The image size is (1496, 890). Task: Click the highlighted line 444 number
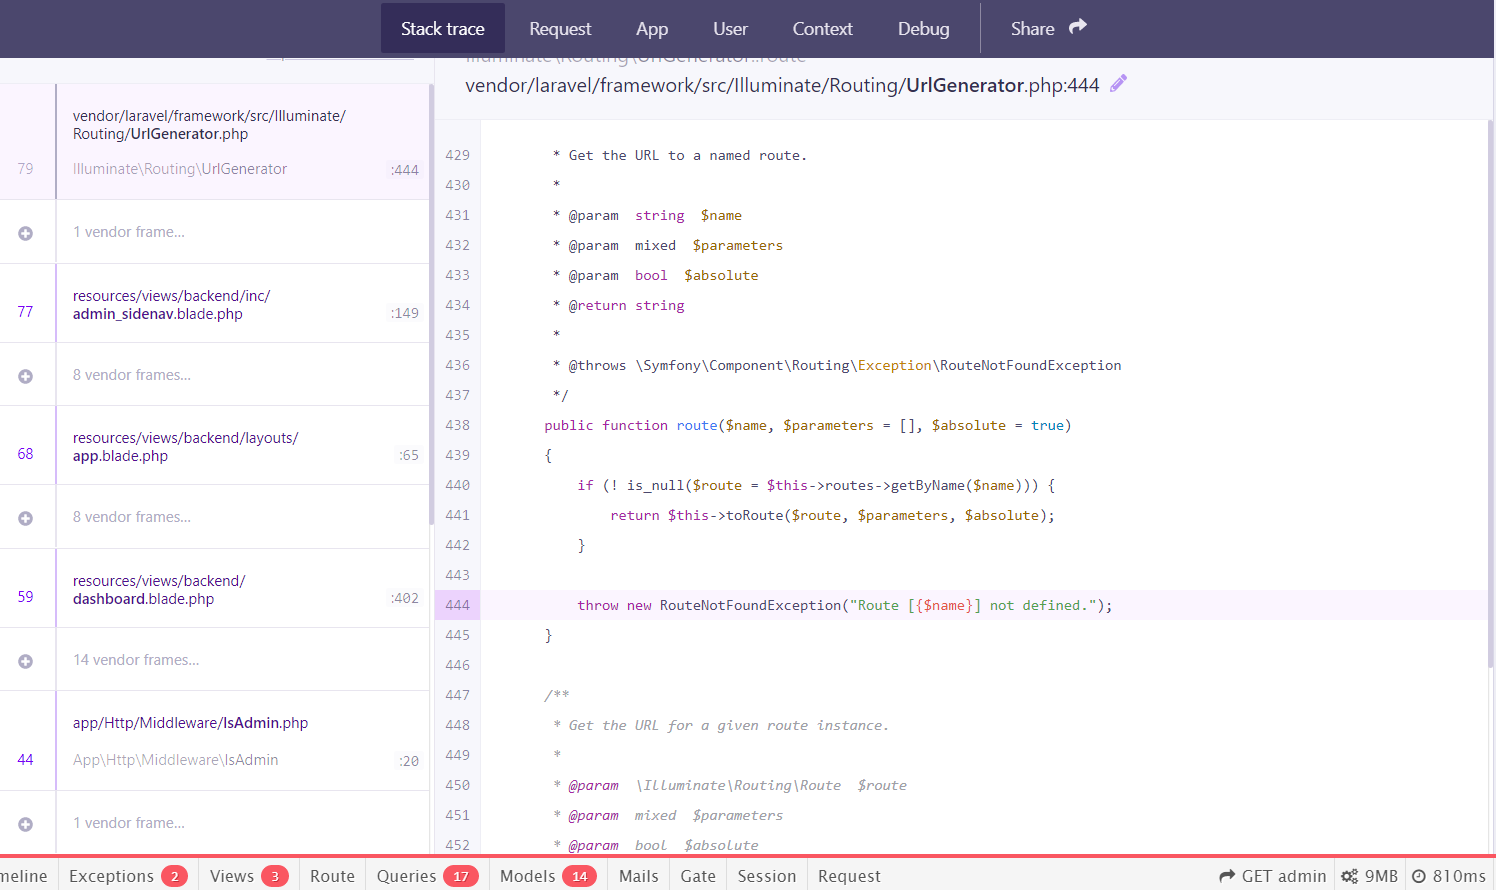coord(457,605)
